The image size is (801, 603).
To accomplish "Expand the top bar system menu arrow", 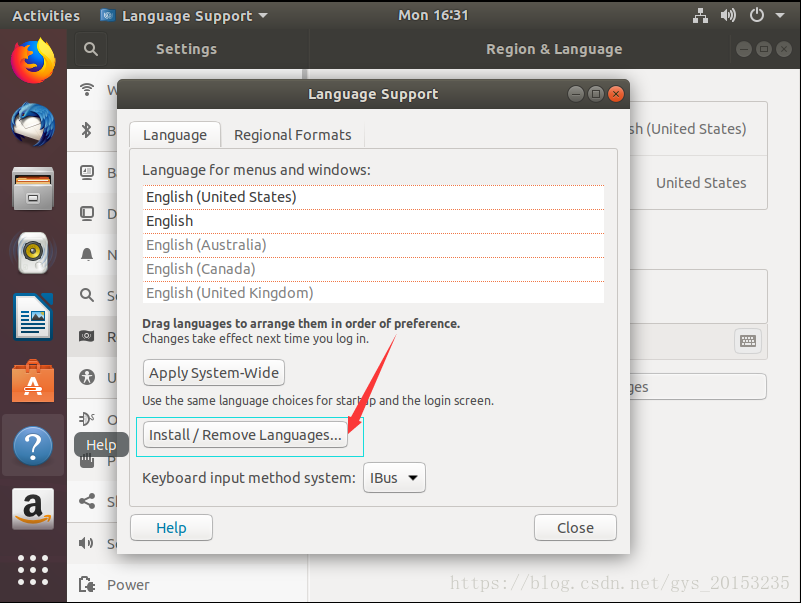I will [x=780, y=15].
